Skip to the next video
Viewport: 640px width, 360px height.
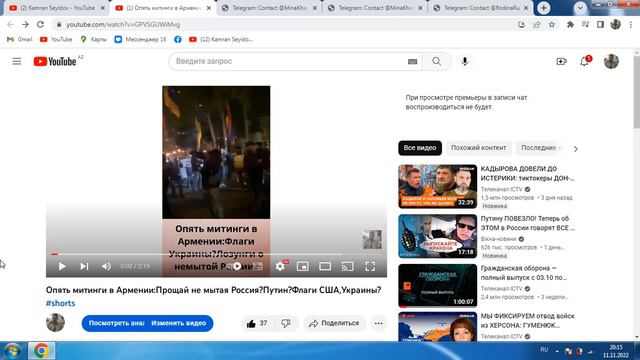coord(84,266)
